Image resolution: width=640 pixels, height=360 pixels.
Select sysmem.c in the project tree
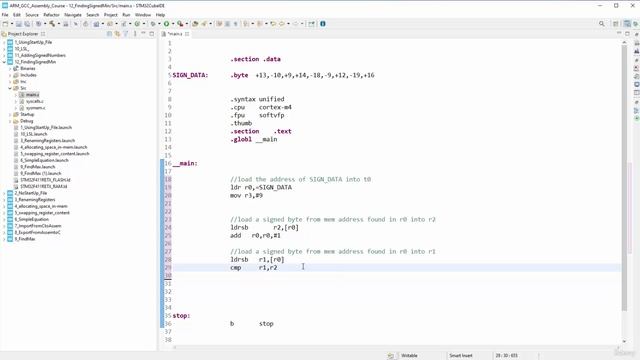(35, 108)
